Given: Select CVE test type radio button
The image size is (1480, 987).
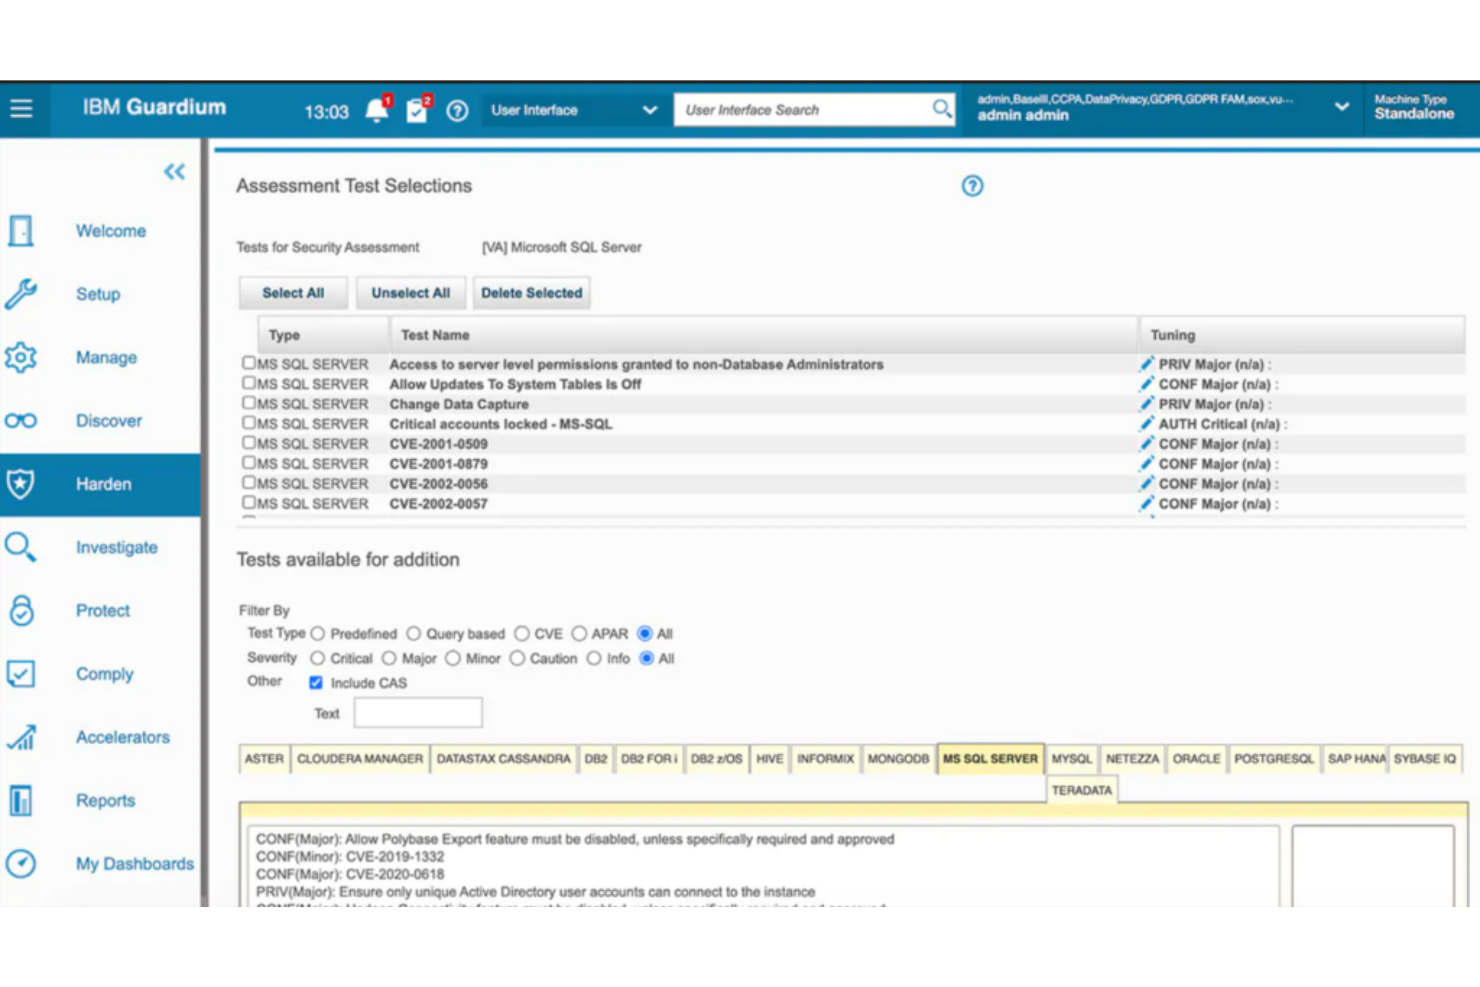Looking at the screenshot, I should point(522,634).
